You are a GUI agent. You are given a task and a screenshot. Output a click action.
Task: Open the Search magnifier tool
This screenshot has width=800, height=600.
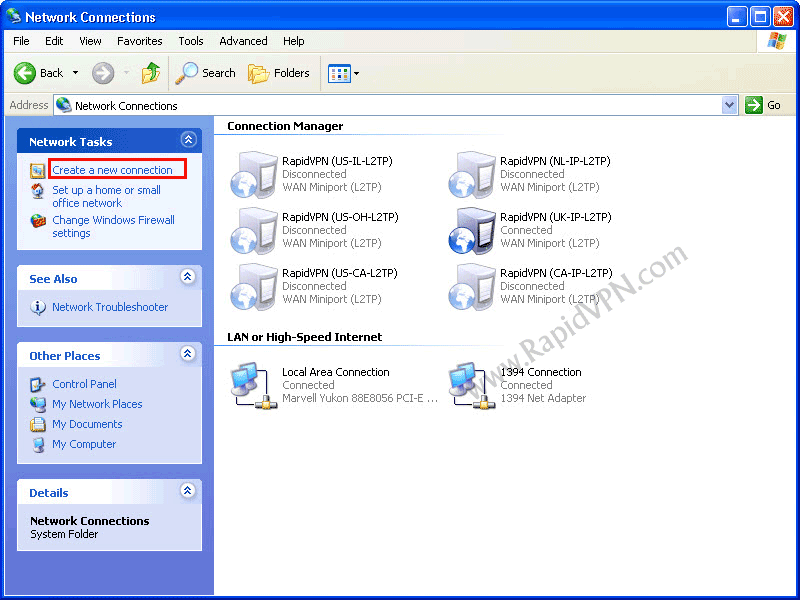pos(205,73)
